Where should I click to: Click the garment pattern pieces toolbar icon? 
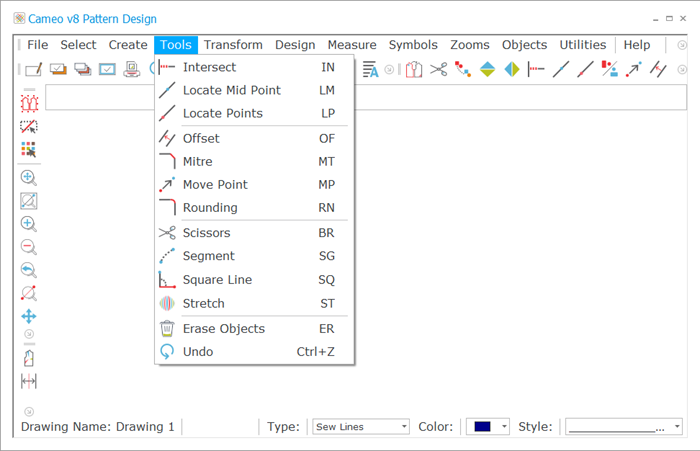pos(414,69)
